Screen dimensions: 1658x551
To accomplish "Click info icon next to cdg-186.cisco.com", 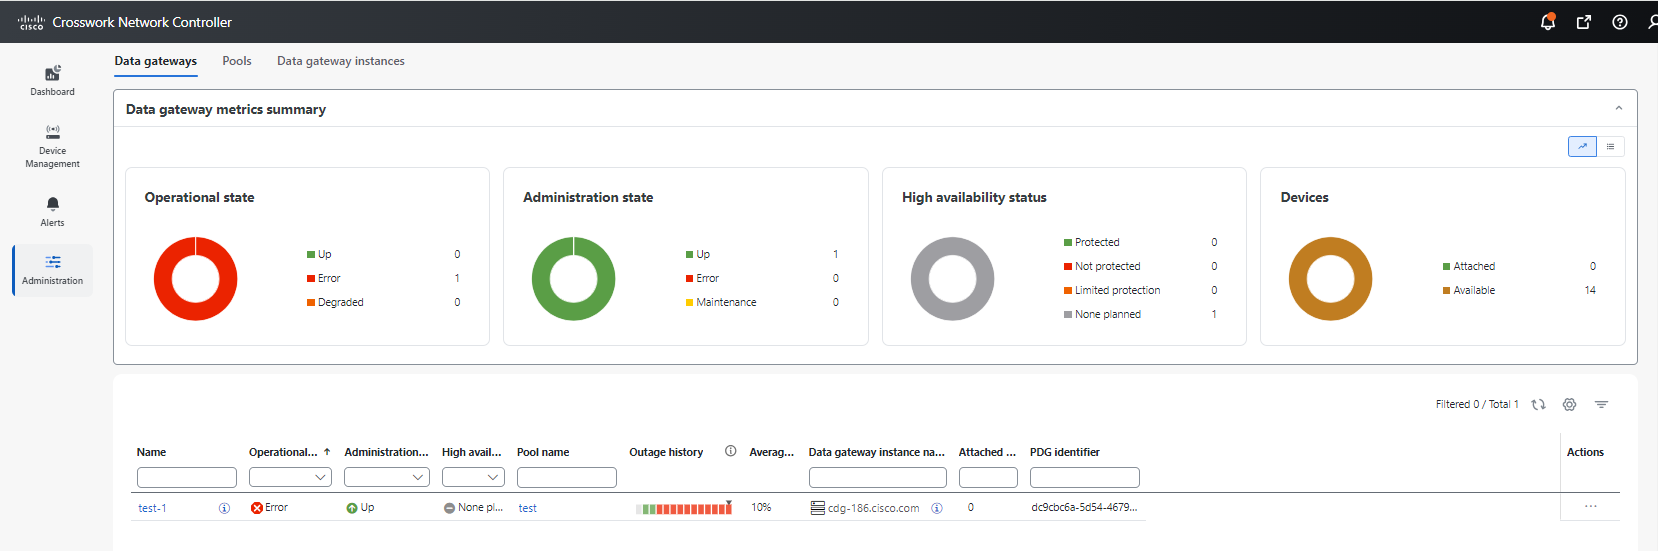I will (937, 508).
